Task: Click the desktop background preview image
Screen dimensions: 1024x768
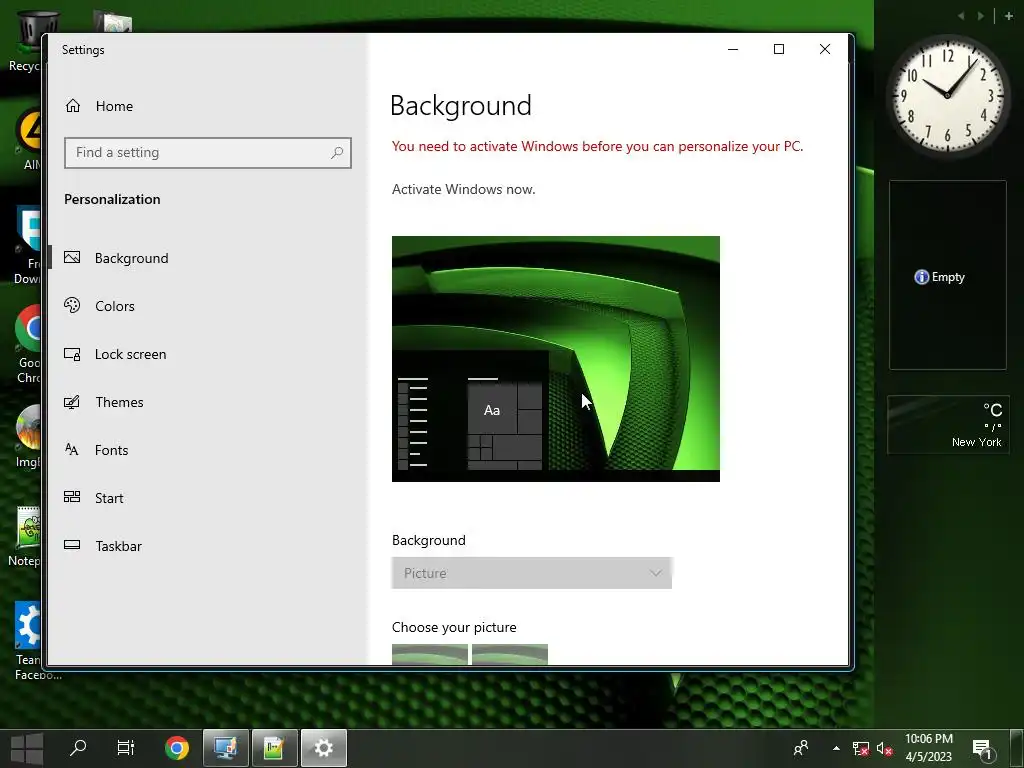Action: coord(556,359)
